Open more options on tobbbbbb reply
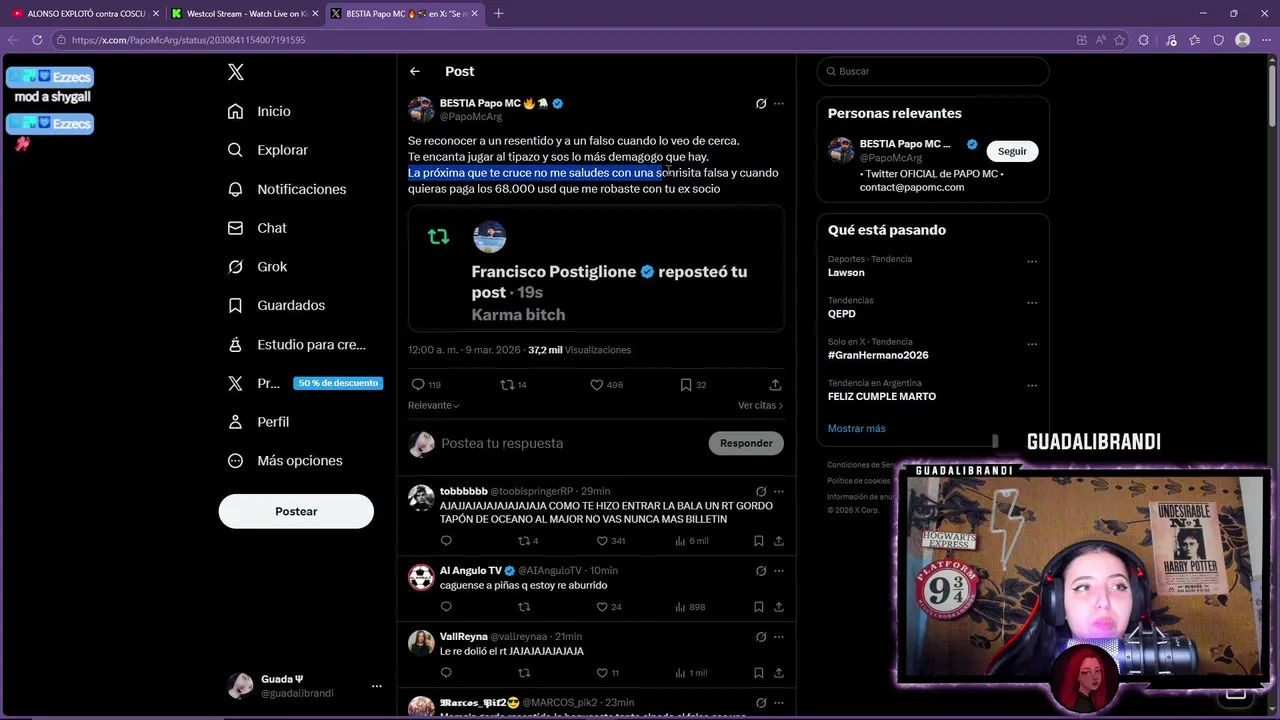 [x=779, y=491]
